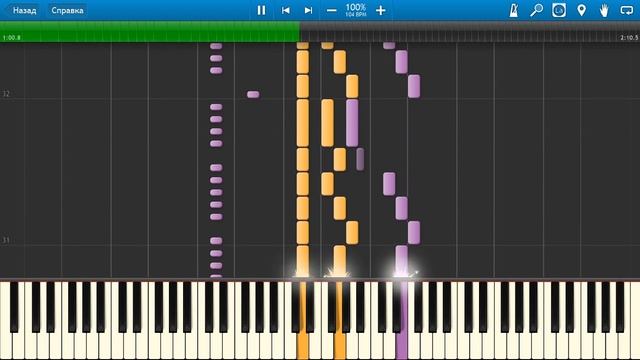This screenshot has height=360, width=640.
Task: Click measure 31 marker label
Action: (6, 240)
